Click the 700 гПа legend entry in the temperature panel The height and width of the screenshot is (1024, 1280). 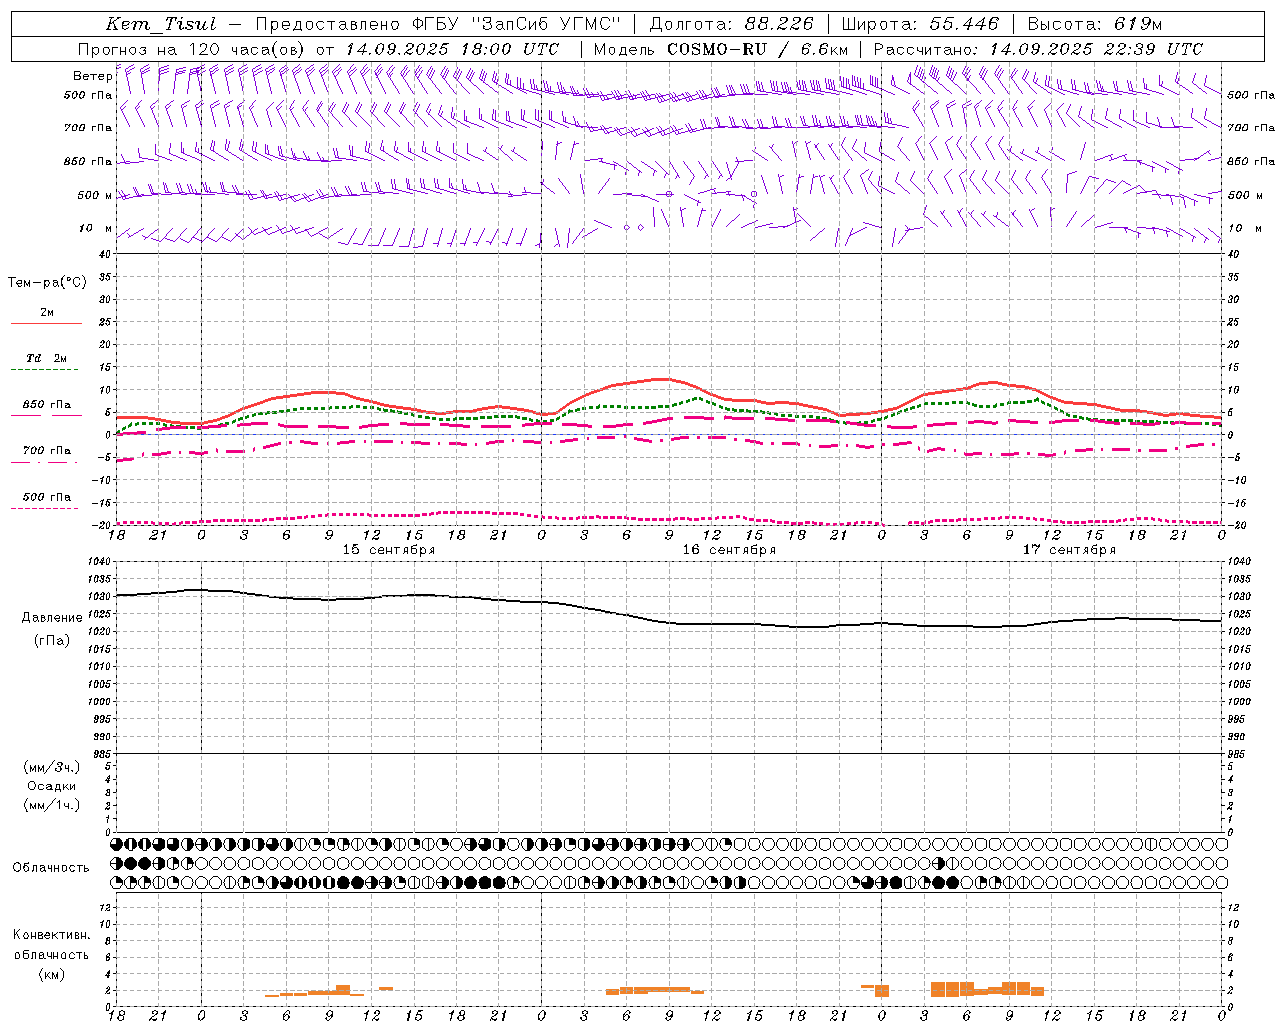click(46, 451)
